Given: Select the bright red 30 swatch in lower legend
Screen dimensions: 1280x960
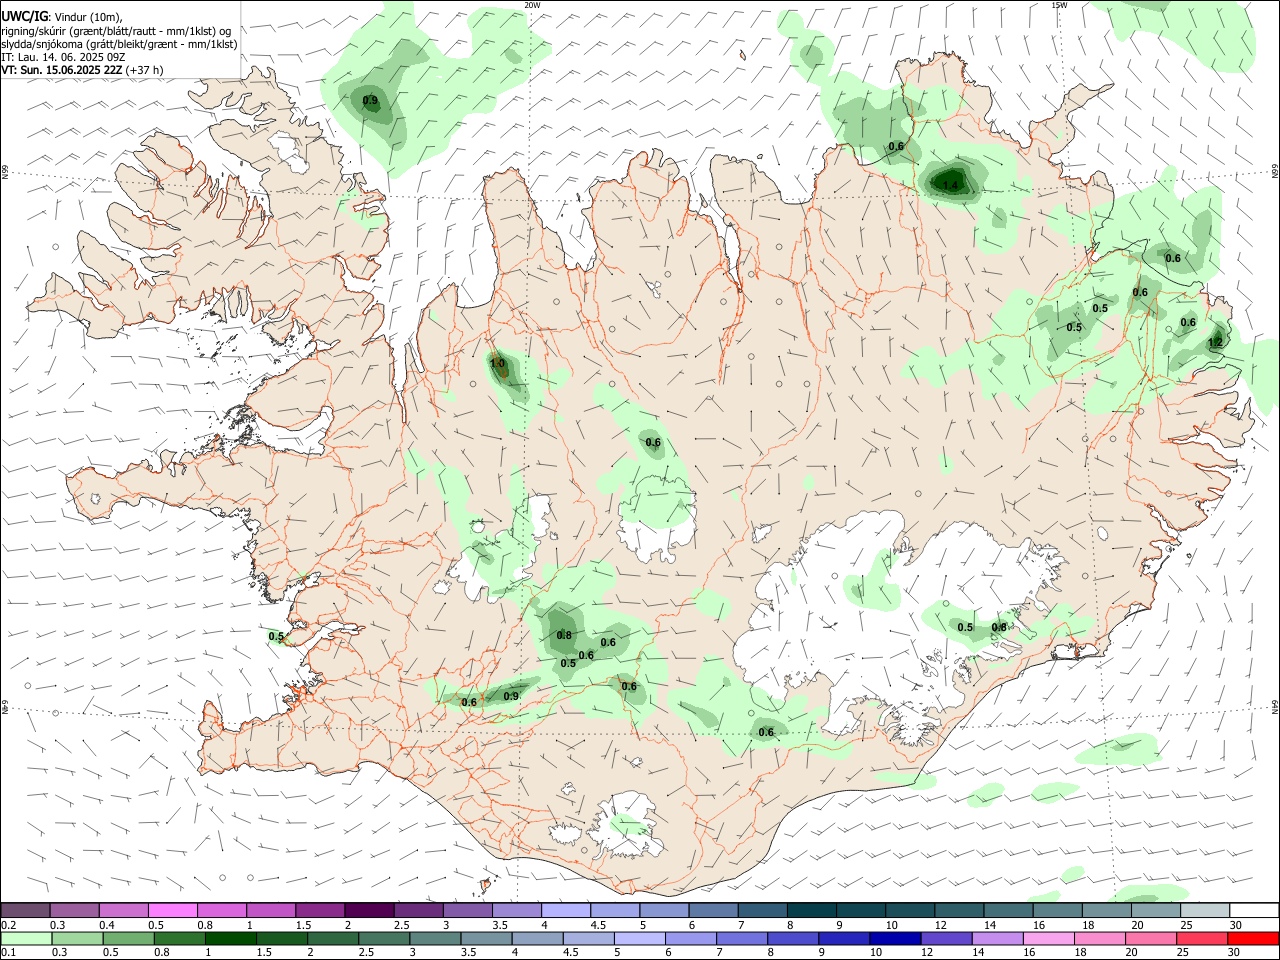Looking at the screenshot, I should [x=1253, y=938].
